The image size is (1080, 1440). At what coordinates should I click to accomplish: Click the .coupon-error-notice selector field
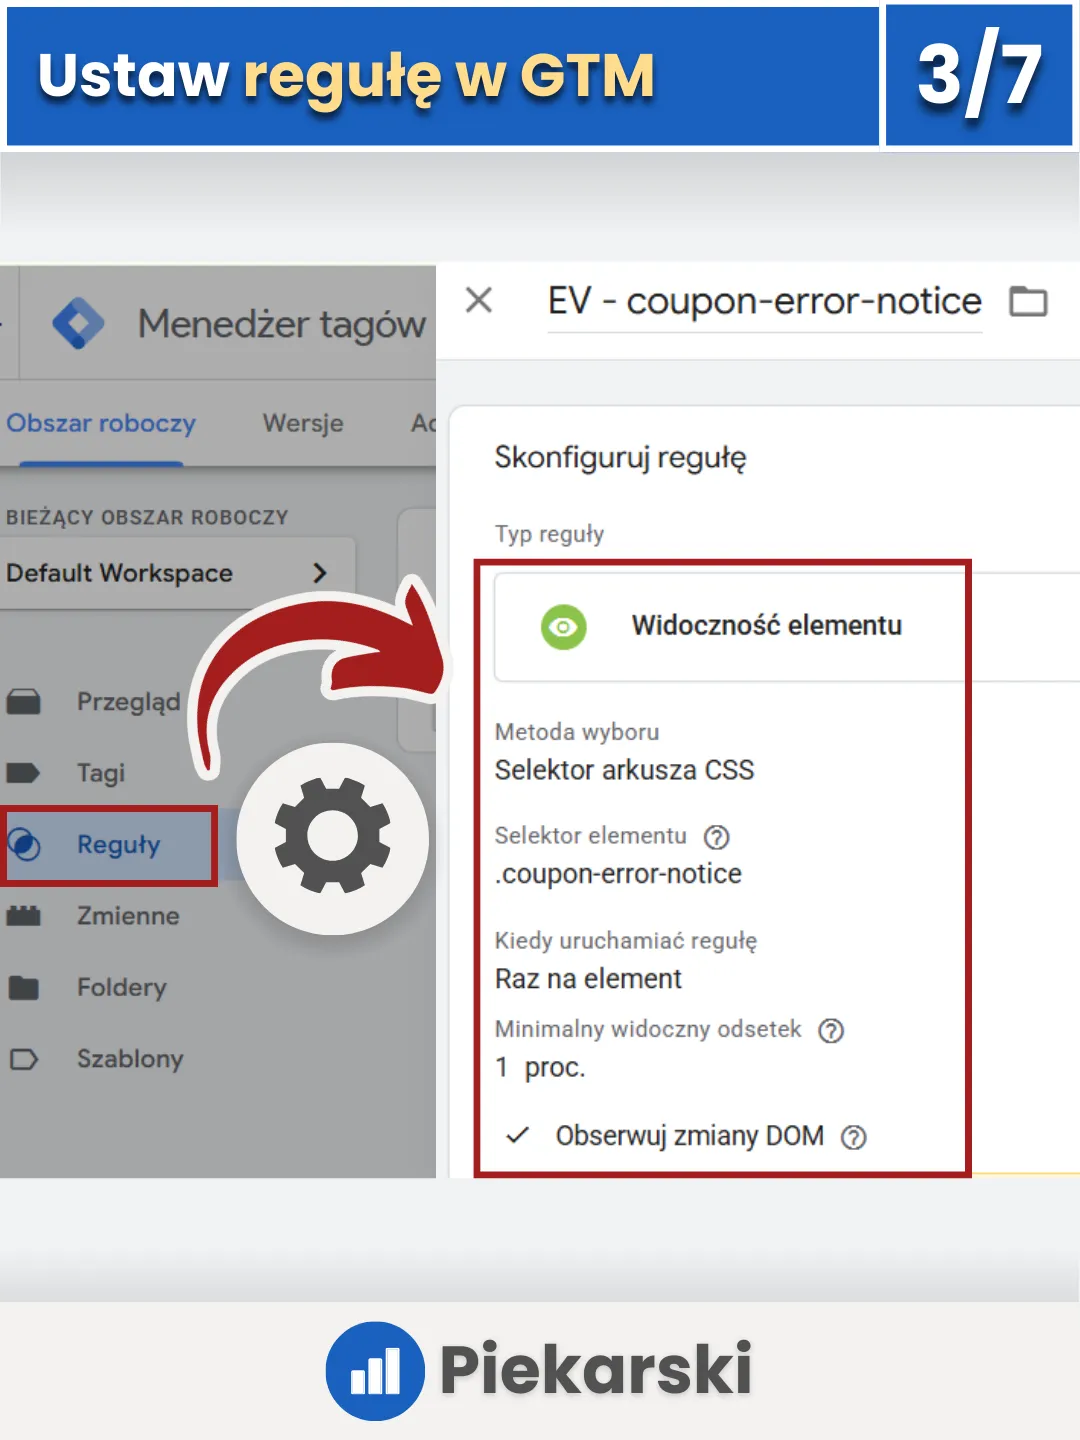619,874
